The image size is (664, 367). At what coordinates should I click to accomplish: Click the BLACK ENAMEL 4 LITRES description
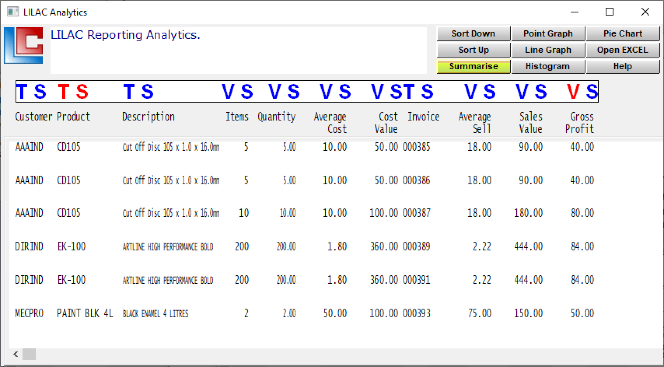pos(155,314)
